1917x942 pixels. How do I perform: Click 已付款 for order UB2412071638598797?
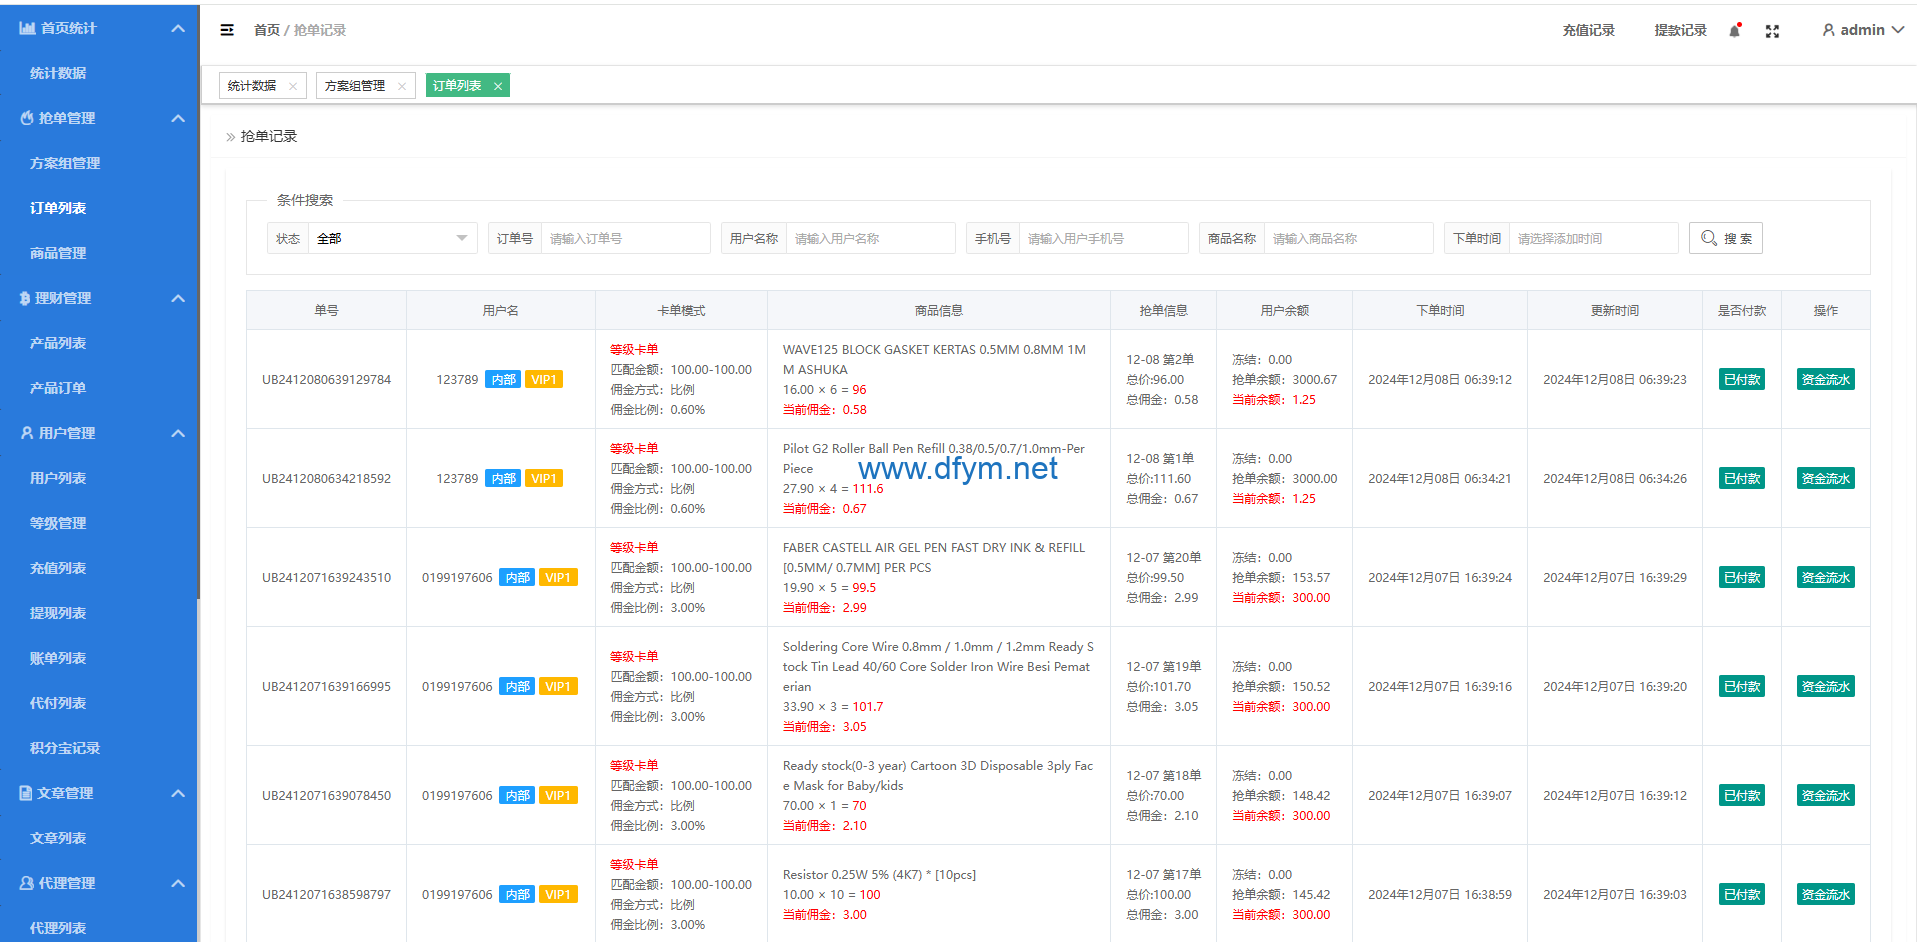1742,894
